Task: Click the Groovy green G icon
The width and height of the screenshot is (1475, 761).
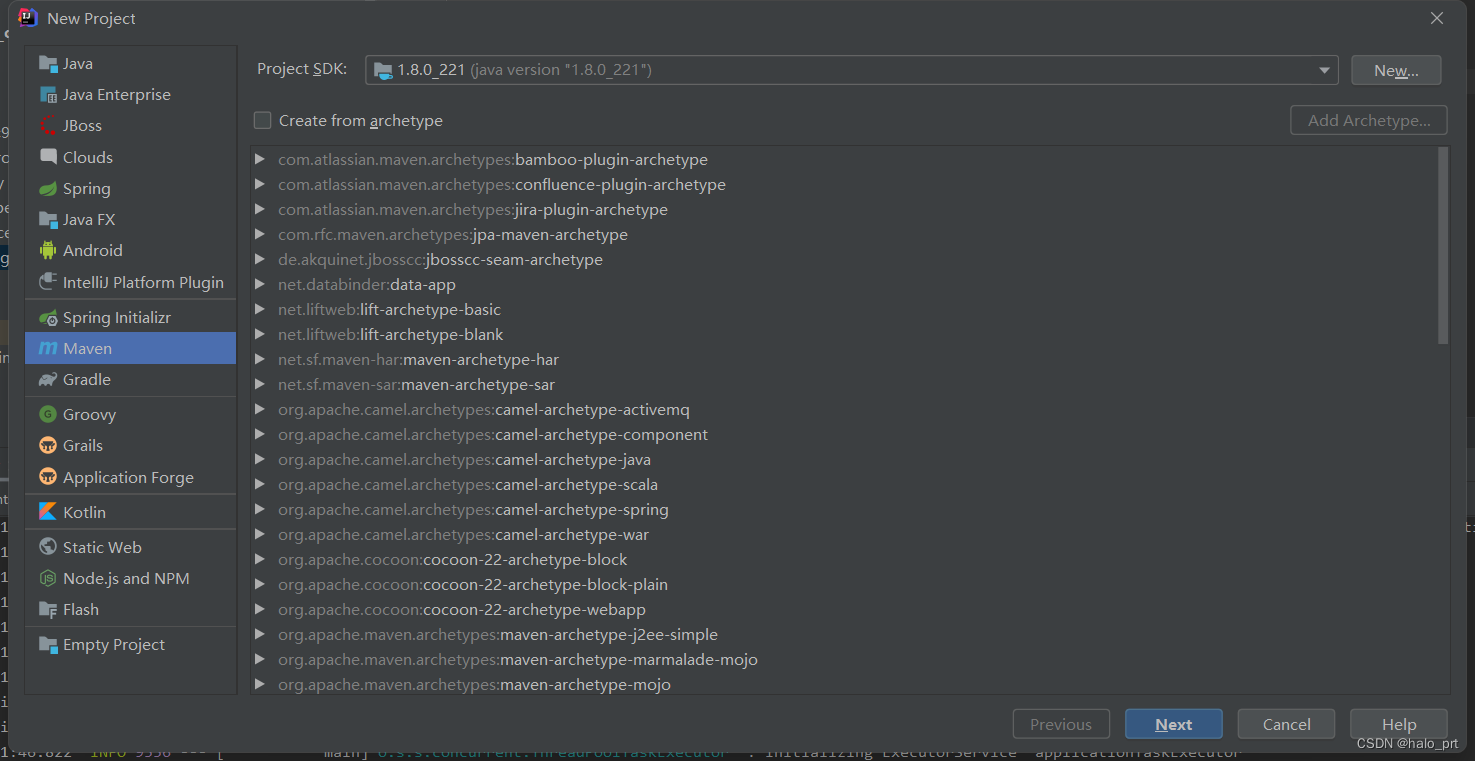Action: (48, 415)
